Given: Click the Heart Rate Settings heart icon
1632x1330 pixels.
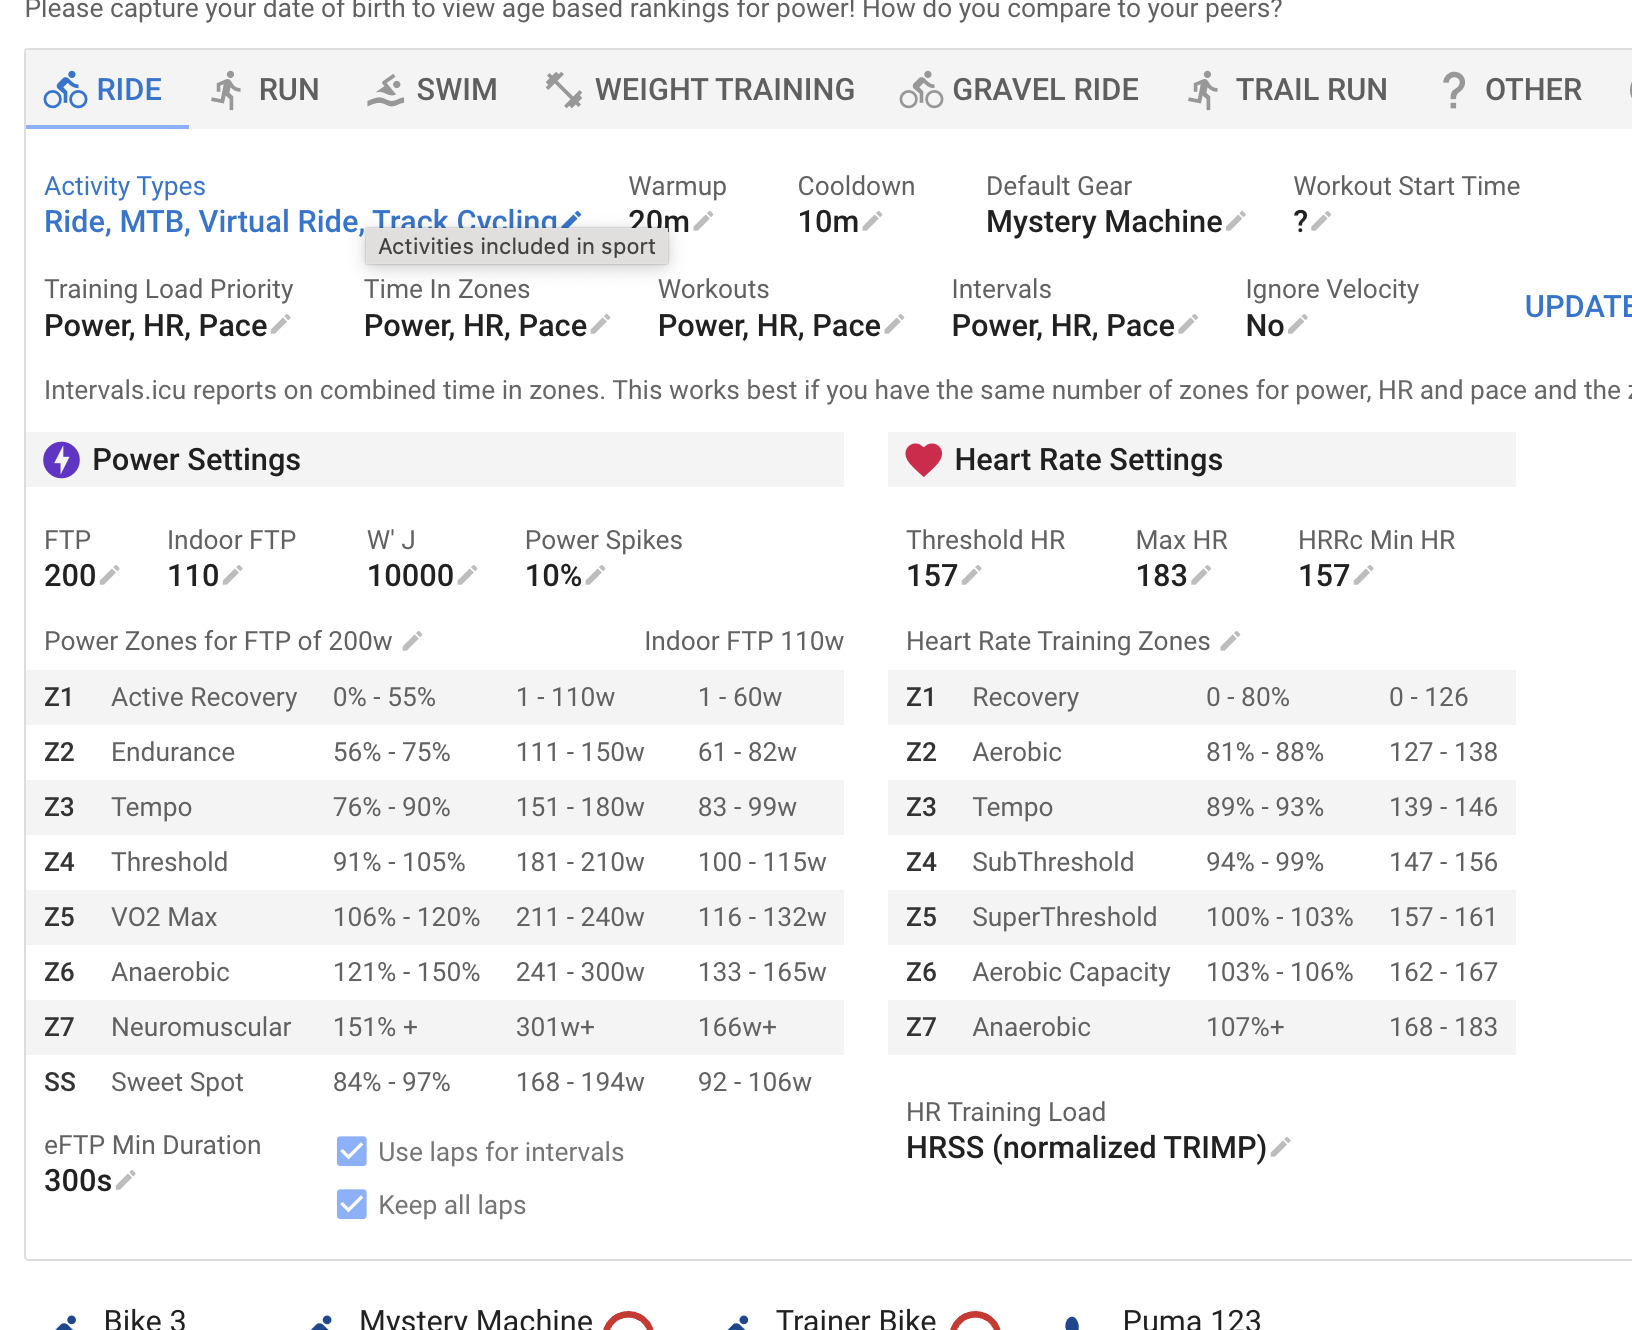Looking at the screenshot, I should (923, 460).
